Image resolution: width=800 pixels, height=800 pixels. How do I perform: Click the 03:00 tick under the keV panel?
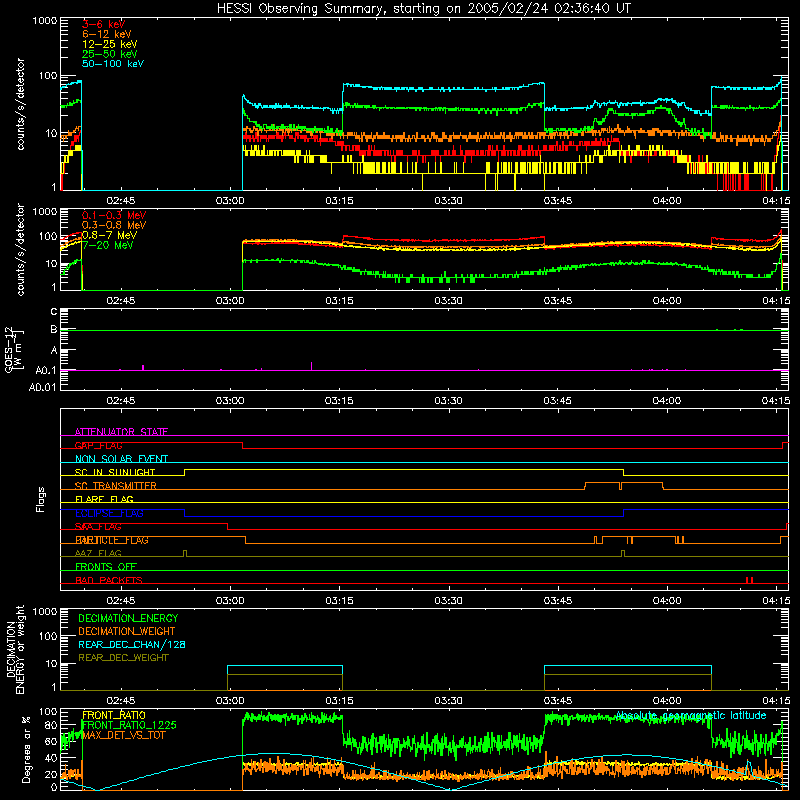pos(230,201)
